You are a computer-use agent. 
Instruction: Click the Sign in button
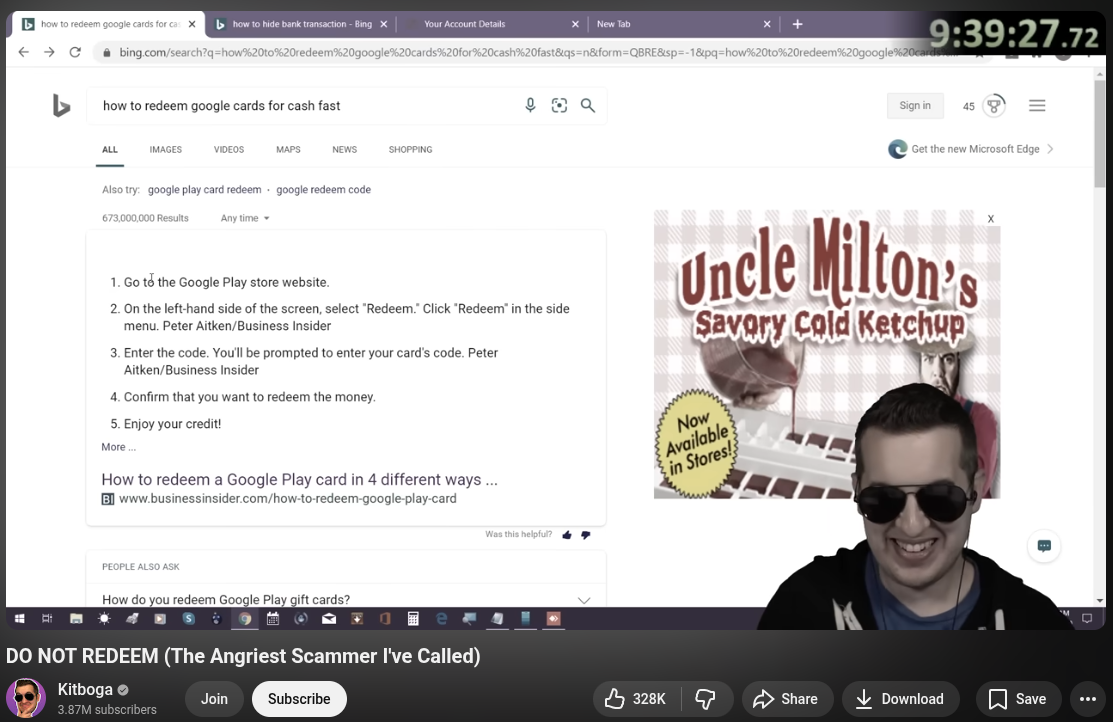[x=915, y=106]
